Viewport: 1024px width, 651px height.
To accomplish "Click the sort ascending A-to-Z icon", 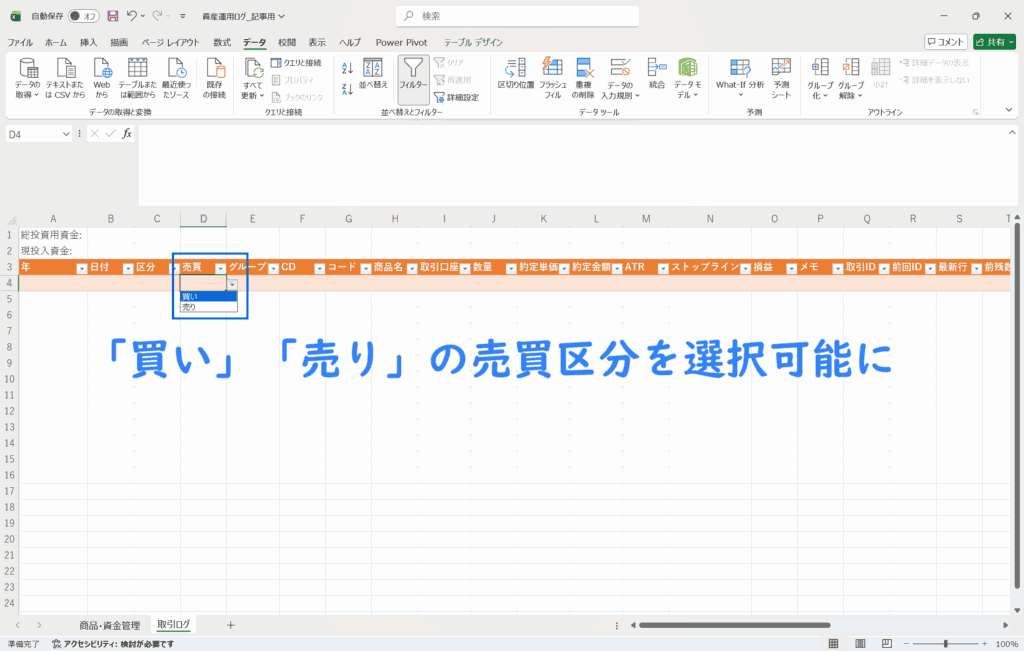I will coord(347,67).
